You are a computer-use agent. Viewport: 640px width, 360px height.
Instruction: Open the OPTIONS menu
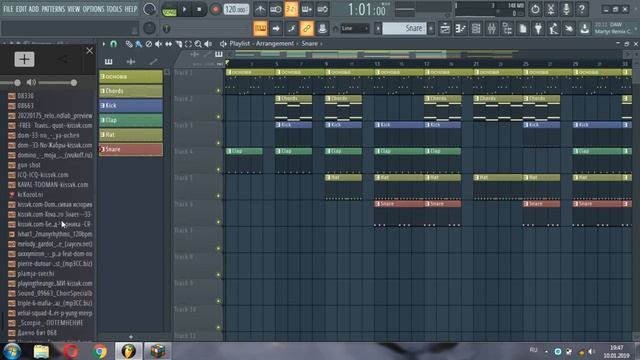coord(93,9)
